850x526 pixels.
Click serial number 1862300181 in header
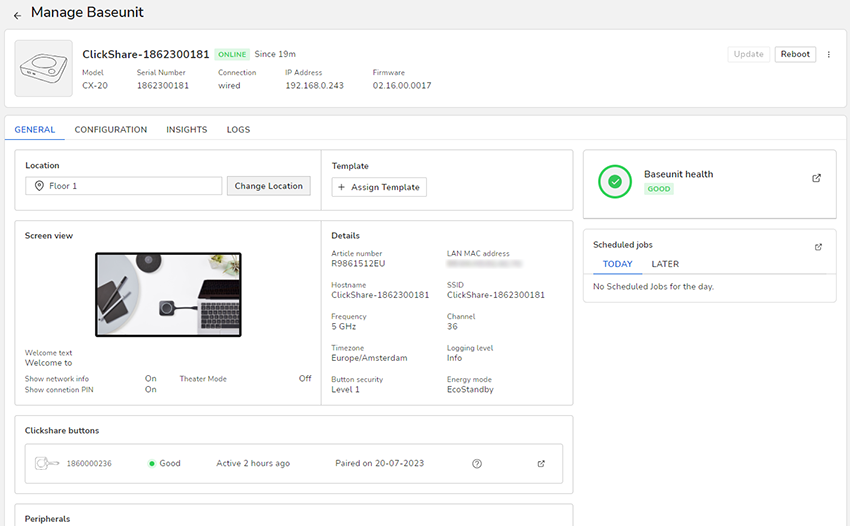click(x=163, y=86)
